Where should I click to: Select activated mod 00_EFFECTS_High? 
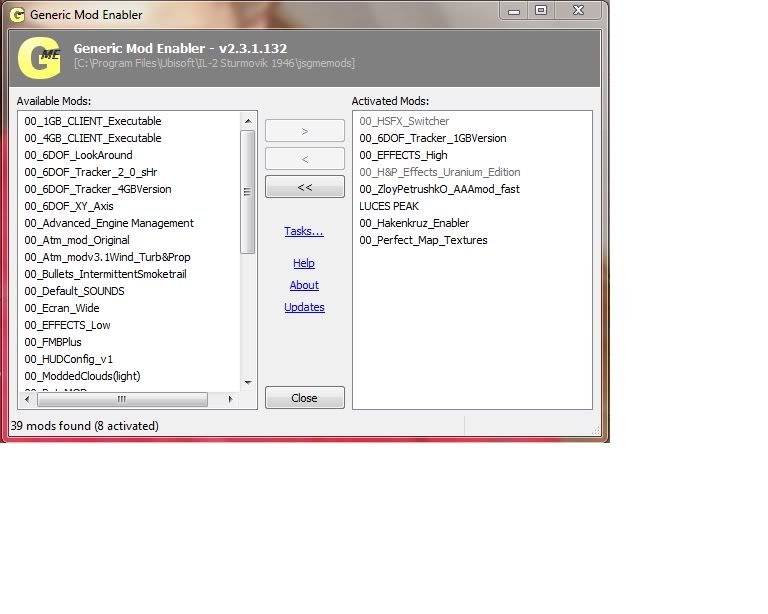click(x=403, y=155)
